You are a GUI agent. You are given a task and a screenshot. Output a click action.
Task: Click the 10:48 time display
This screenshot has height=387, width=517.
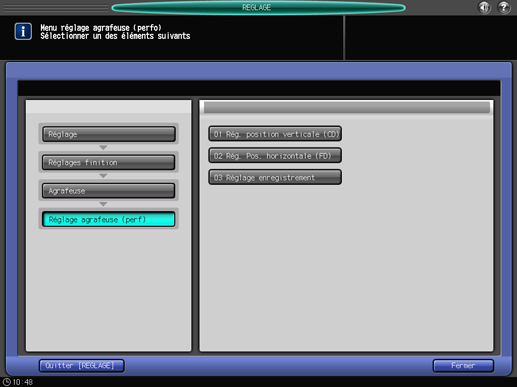click(x=23, y=382)
